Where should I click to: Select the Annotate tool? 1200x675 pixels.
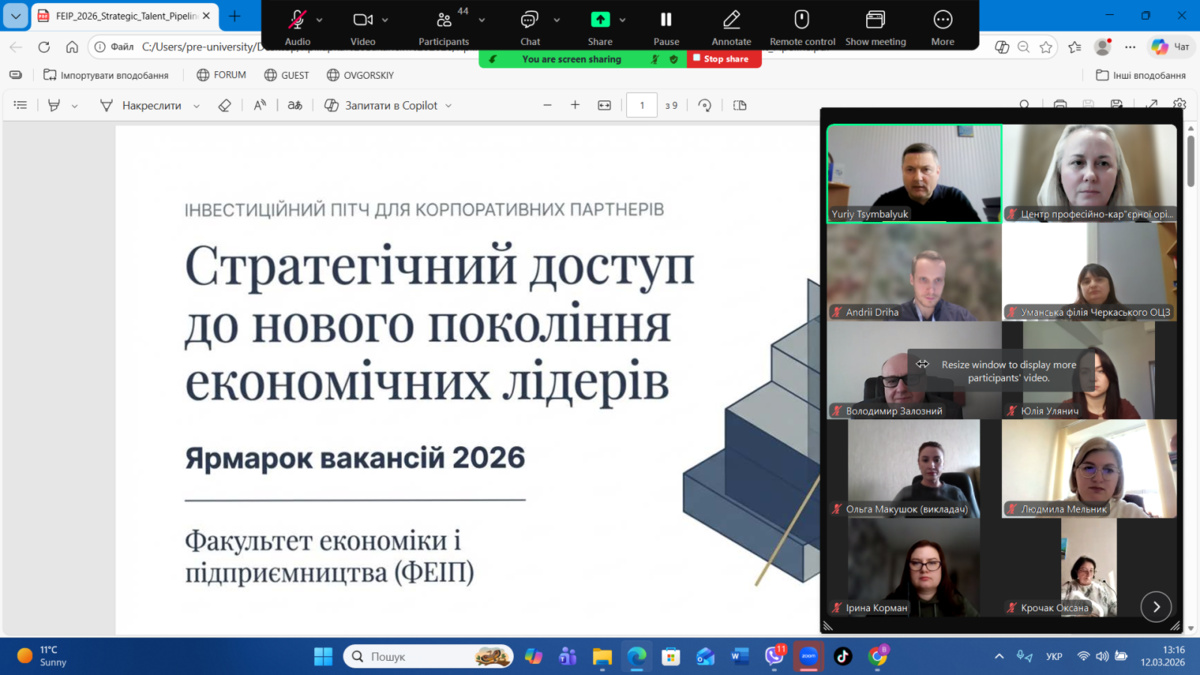[x=731, y=20]
